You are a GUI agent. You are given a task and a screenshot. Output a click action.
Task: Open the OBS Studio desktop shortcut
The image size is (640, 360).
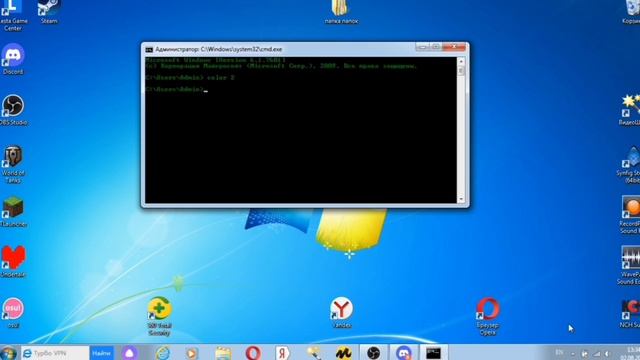tap(13, 109)
